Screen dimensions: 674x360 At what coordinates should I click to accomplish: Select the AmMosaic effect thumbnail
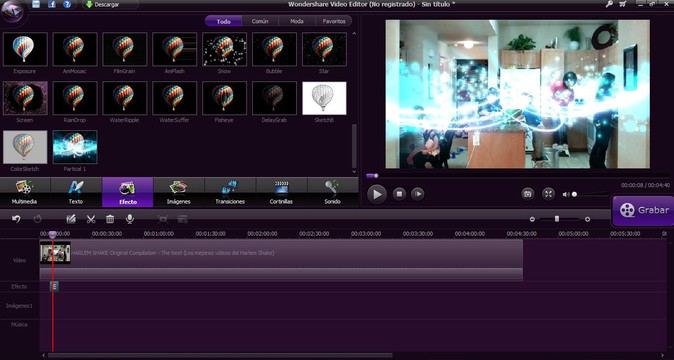[75, 49]
